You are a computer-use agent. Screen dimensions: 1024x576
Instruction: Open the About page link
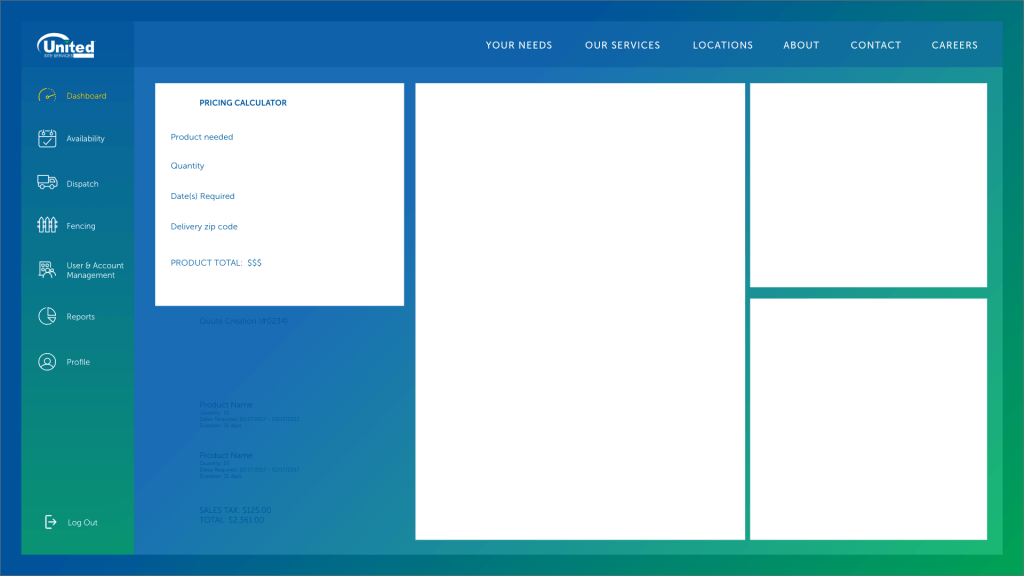point(801,45)
